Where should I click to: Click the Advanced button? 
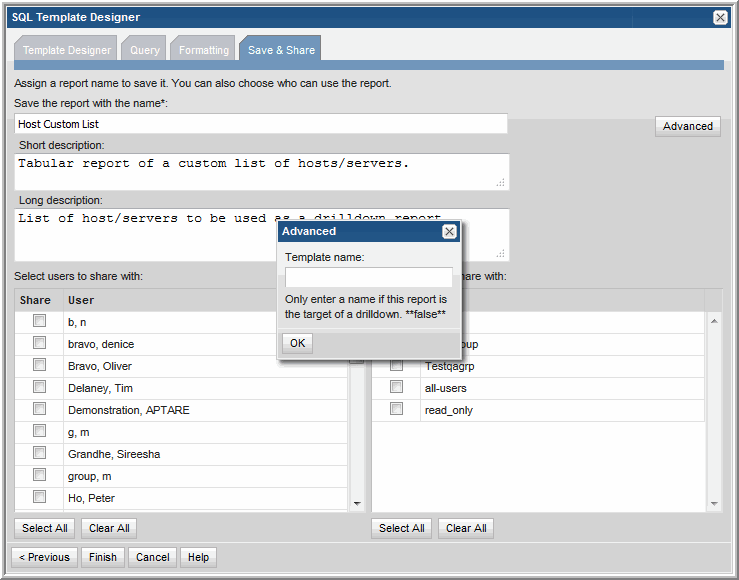pyautogui.click(x=687, y=126)
